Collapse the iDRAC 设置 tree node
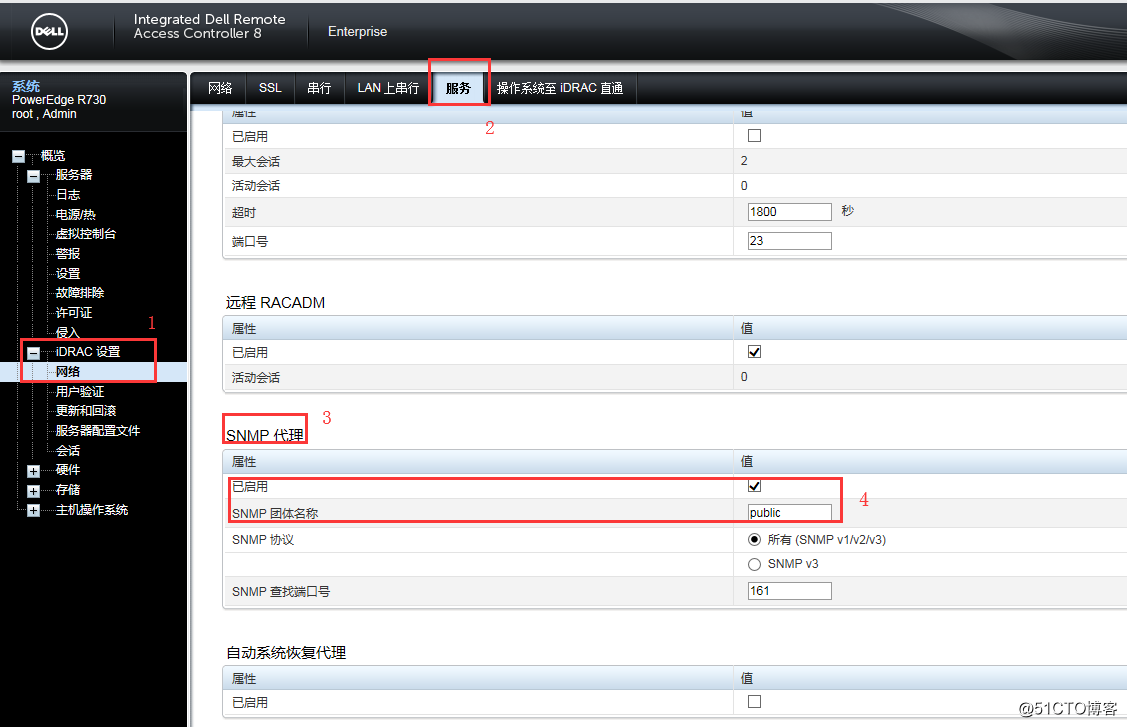Screen dimensions: 1127x727 33,353
